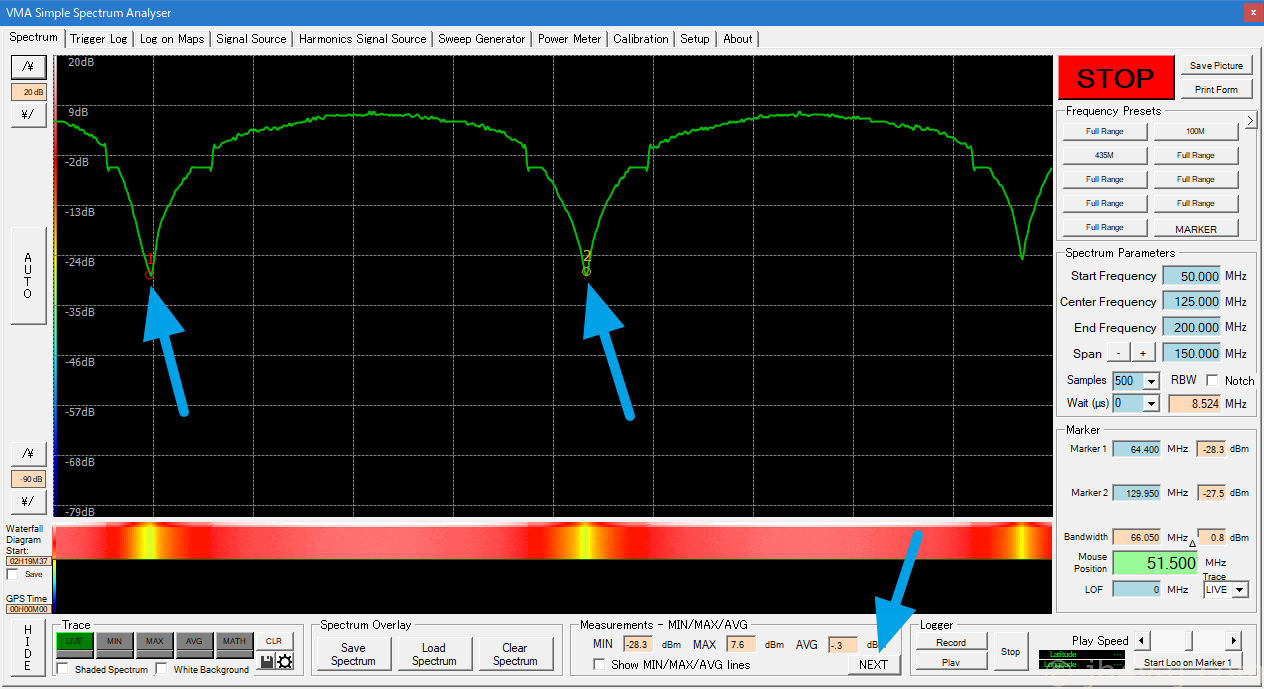The height and width of the screenshot is (689, 1264).
Task: Enable the Notch checkbox
Action: (x=1212, y=380)
